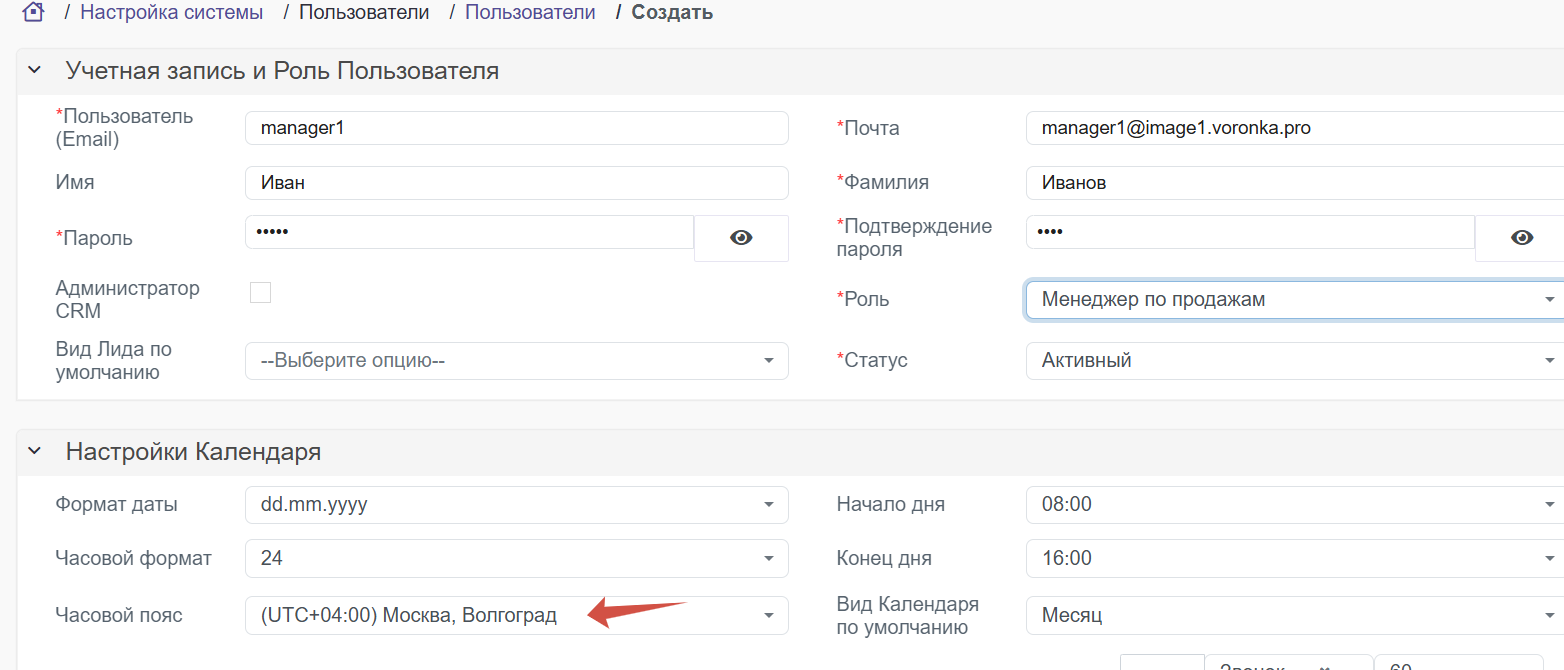Open the purple Пользователи breadcrumb link
The image size is (1564, 670).
pos(530,13)
